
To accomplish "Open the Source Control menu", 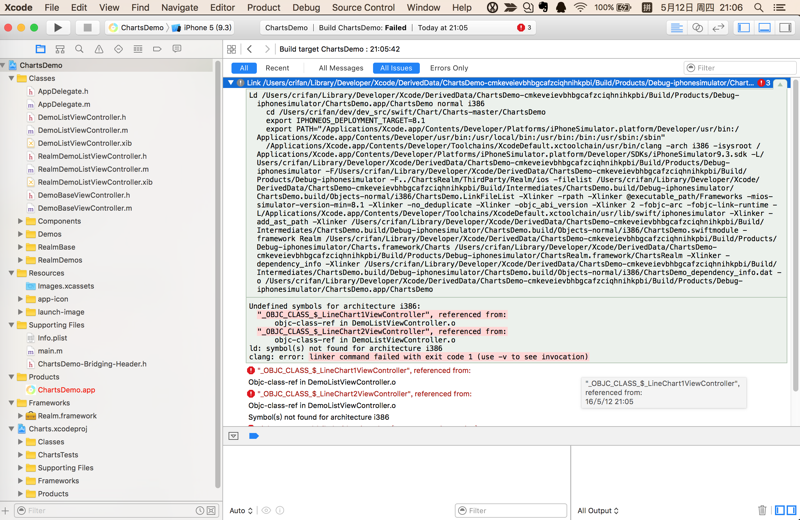I will [x=363, y=8].
